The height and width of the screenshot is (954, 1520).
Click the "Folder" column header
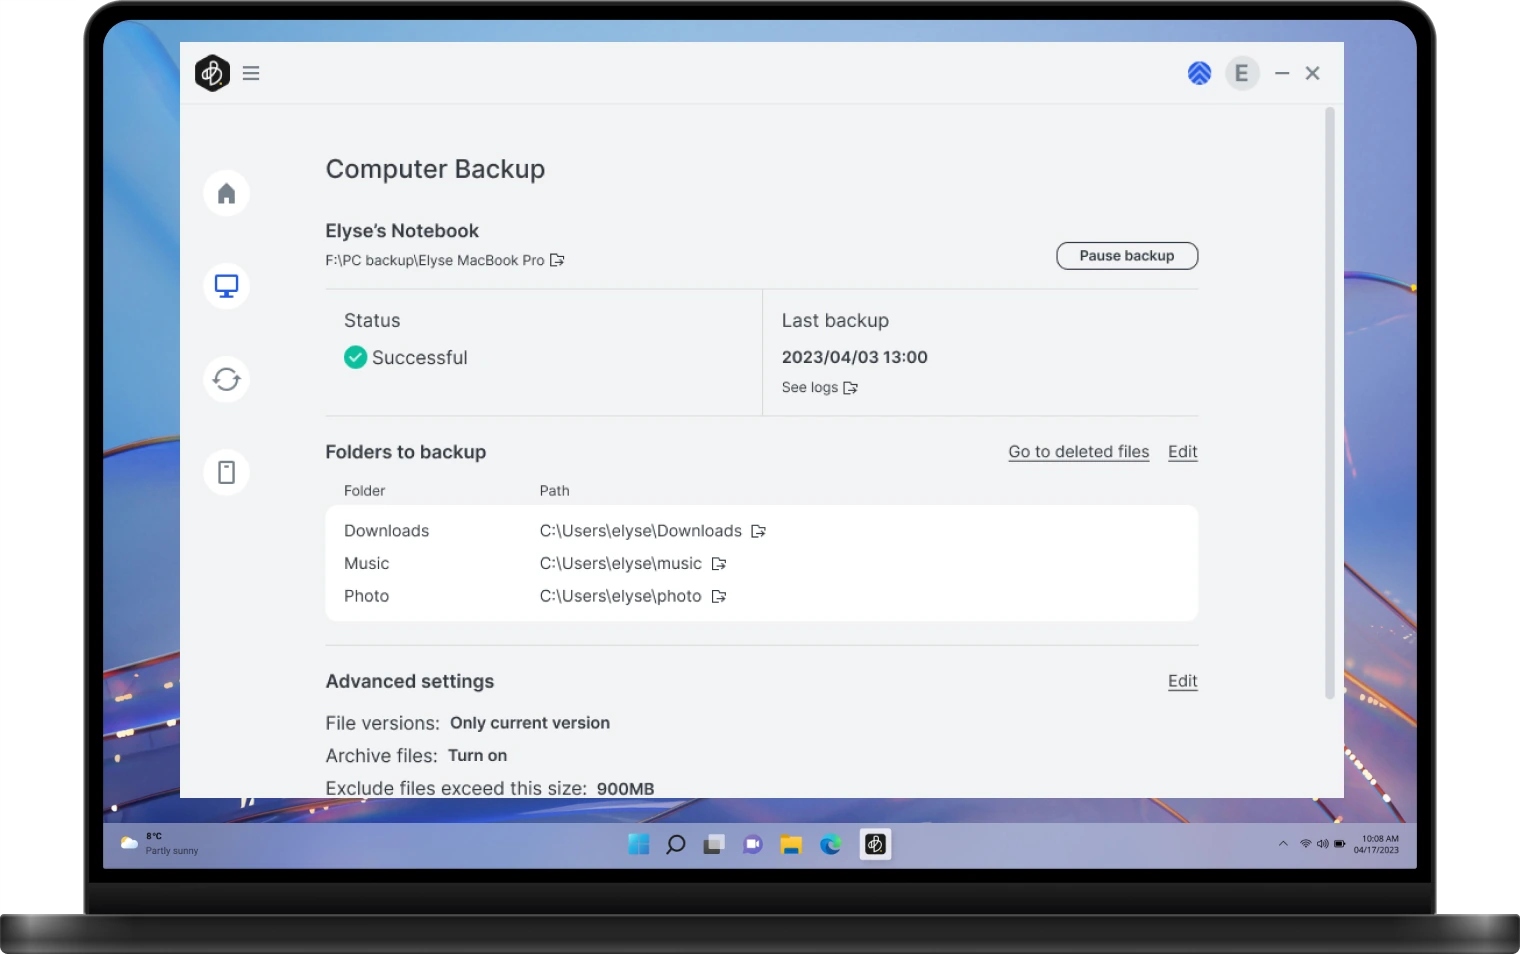tap(365, 491)
